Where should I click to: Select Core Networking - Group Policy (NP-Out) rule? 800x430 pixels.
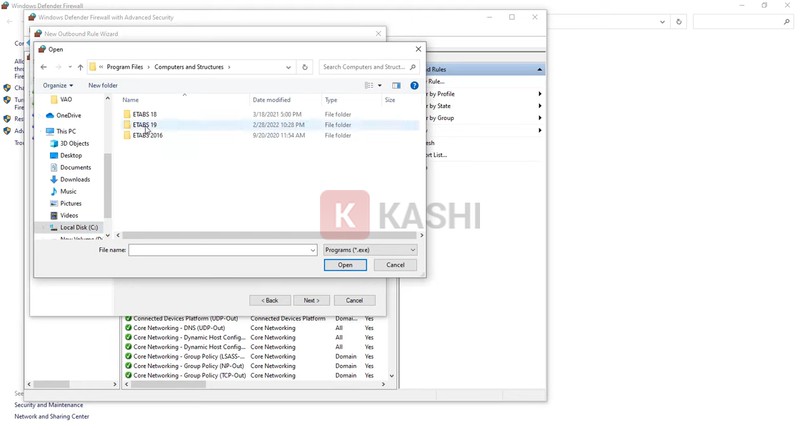tap(188, 366)
